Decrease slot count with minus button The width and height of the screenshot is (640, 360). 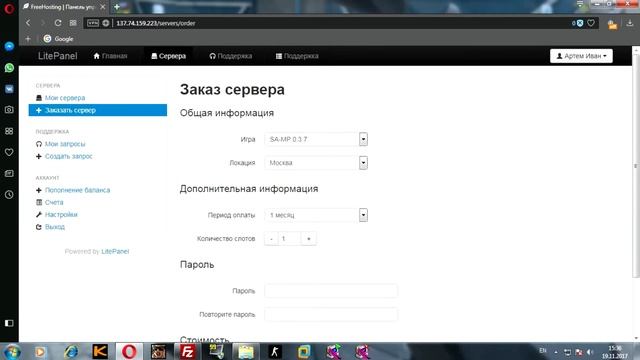click(271, 239)
